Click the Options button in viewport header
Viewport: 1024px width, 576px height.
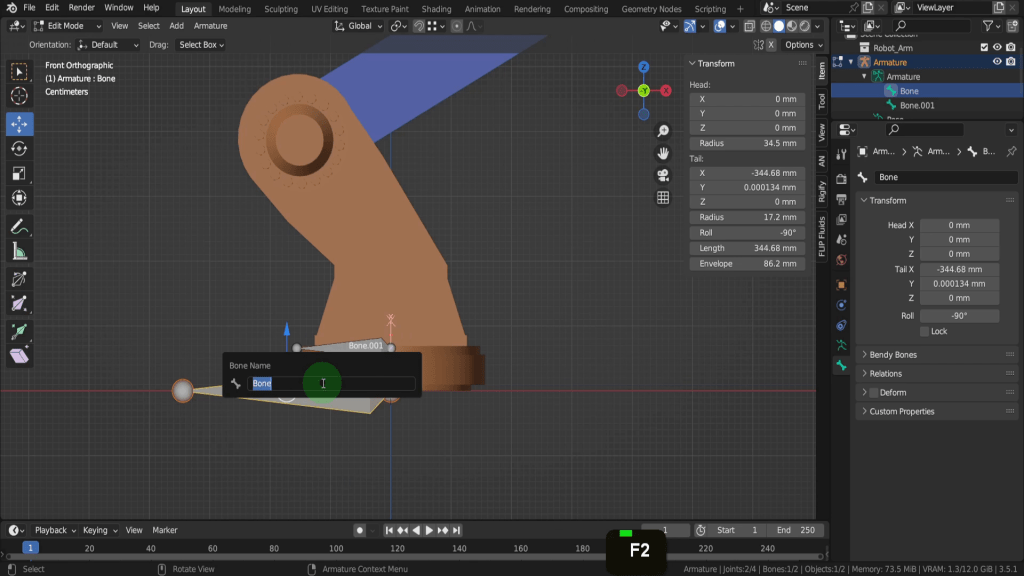point(803,45)
